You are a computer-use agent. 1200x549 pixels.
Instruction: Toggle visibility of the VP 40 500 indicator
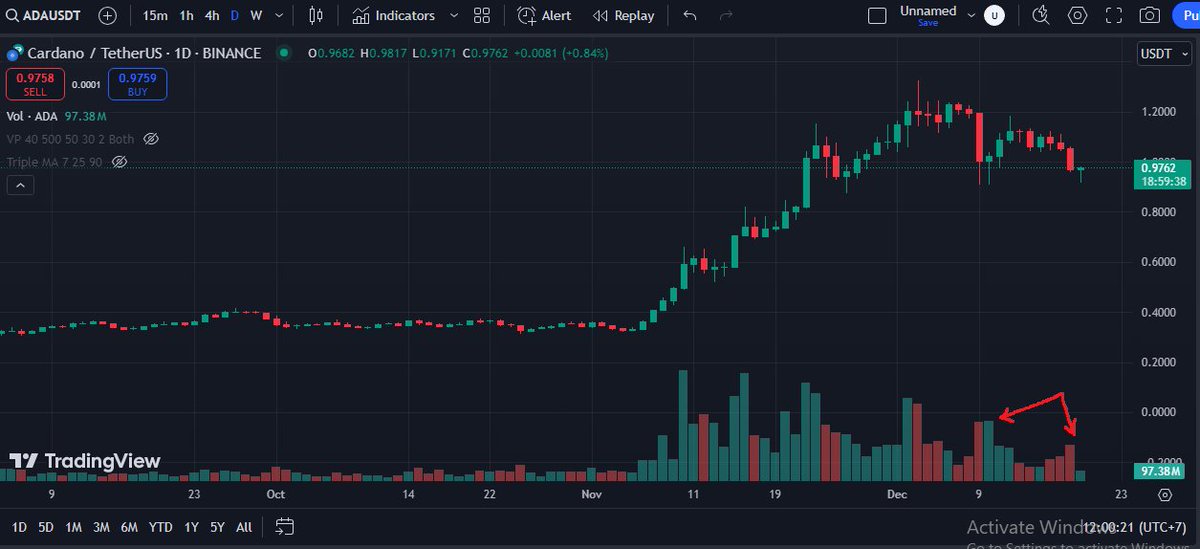151,138
